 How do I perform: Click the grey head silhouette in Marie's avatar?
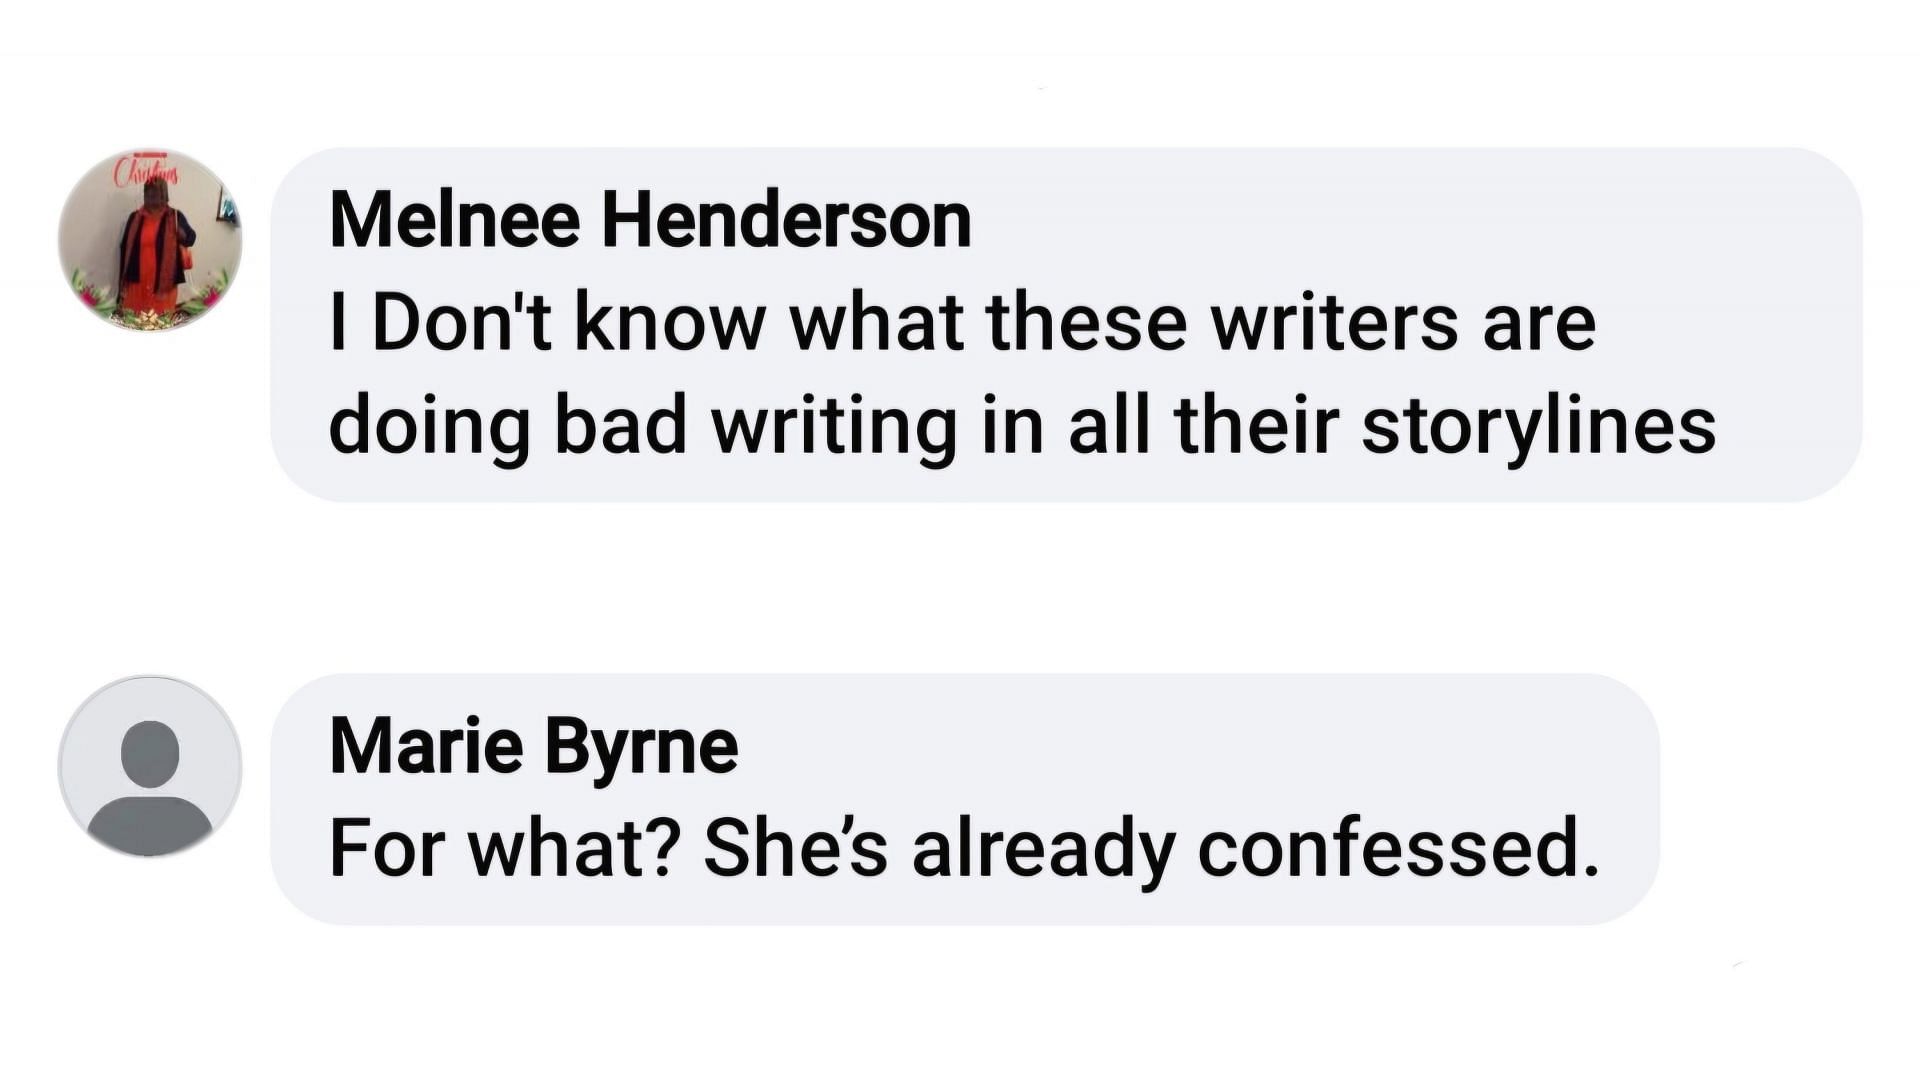tap(150, 752)
